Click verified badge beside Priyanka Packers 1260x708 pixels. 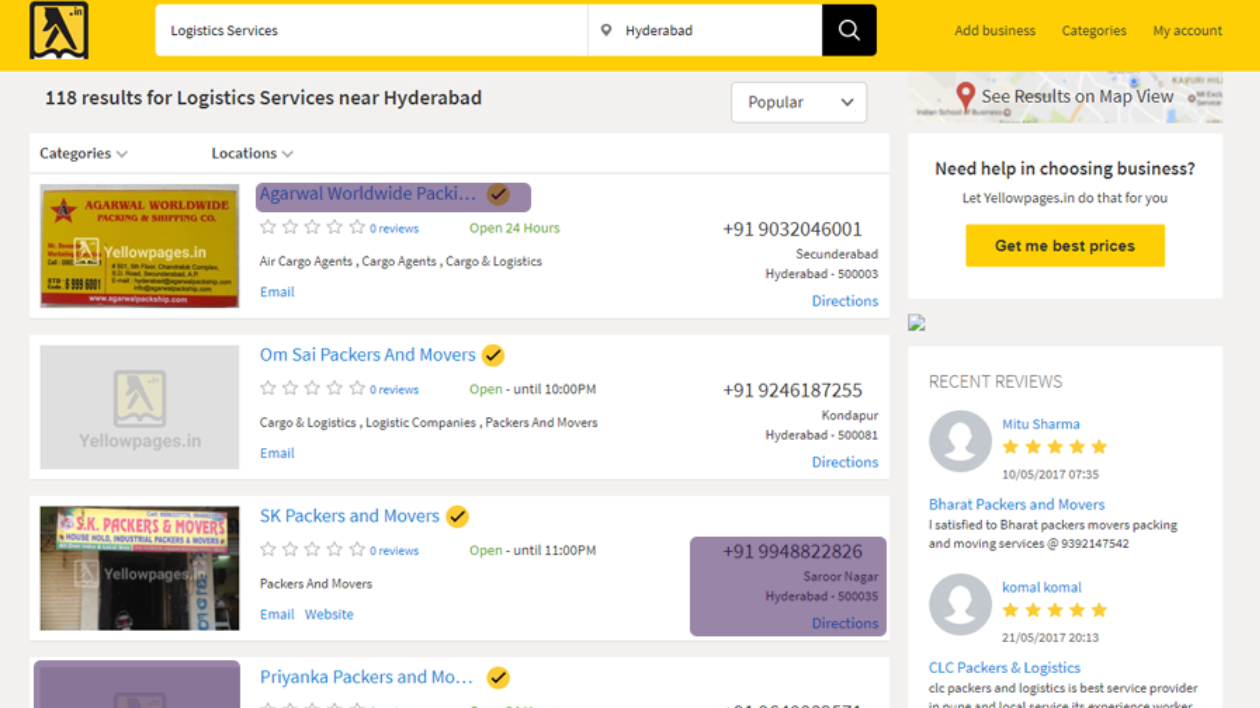[498, 678]
